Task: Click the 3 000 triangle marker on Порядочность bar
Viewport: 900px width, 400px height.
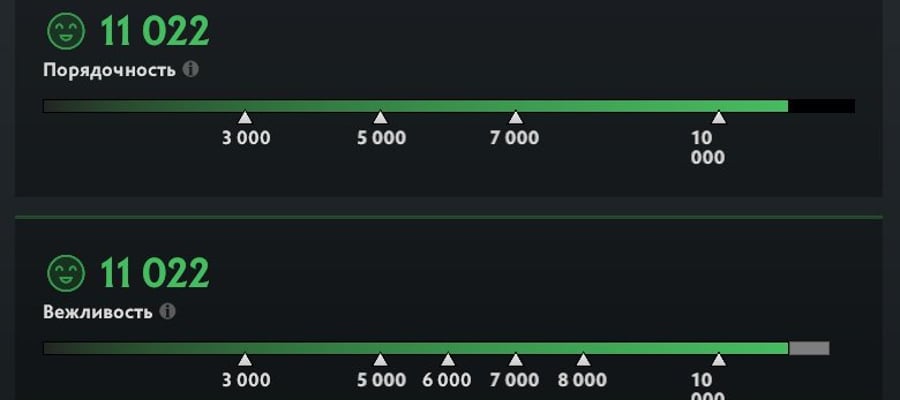Action: click(245, 118)
